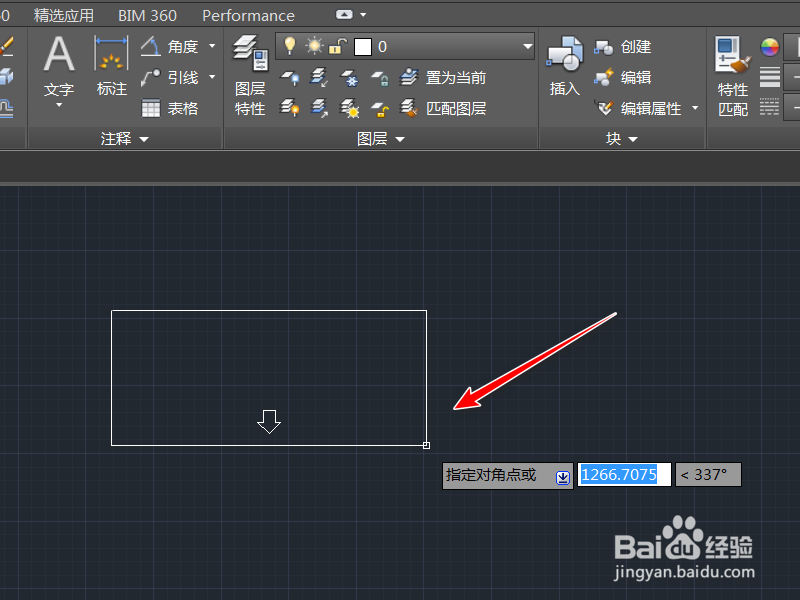Click the Unisolate layer icon

319,108
